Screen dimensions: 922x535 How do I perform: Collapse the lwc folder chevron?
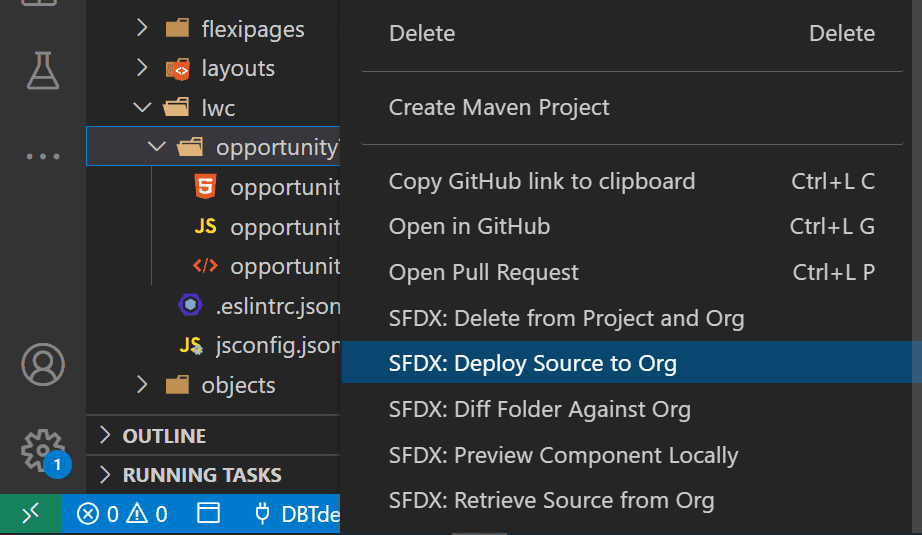(142, 108)
